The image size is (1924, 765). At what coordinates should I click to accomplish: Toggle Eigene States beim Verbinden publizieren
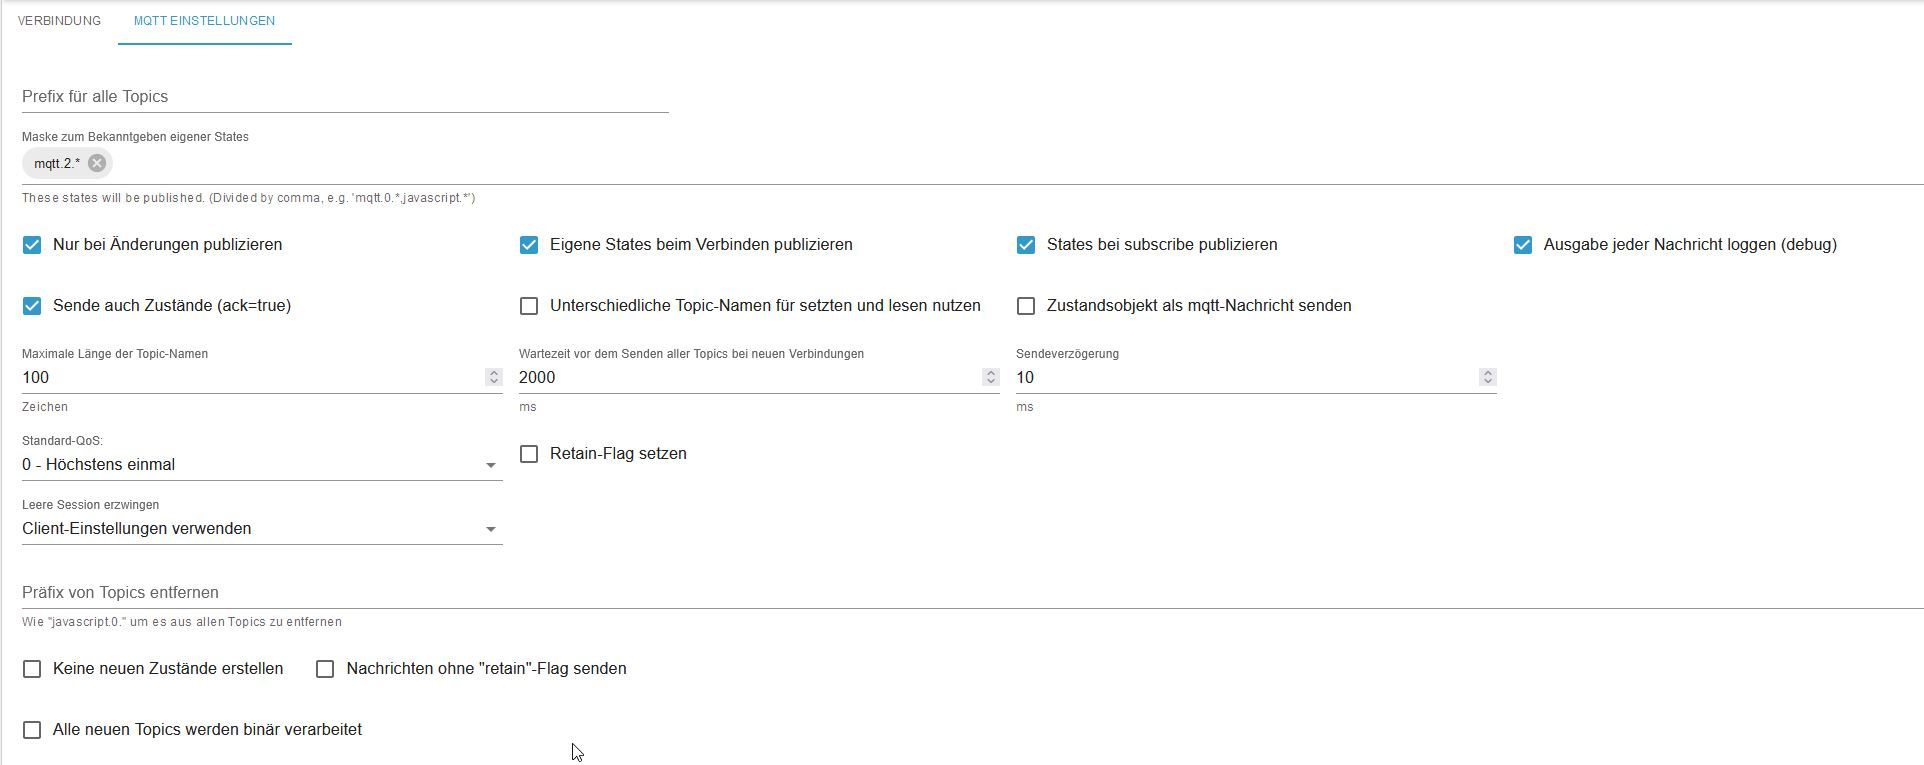point(529,245)
